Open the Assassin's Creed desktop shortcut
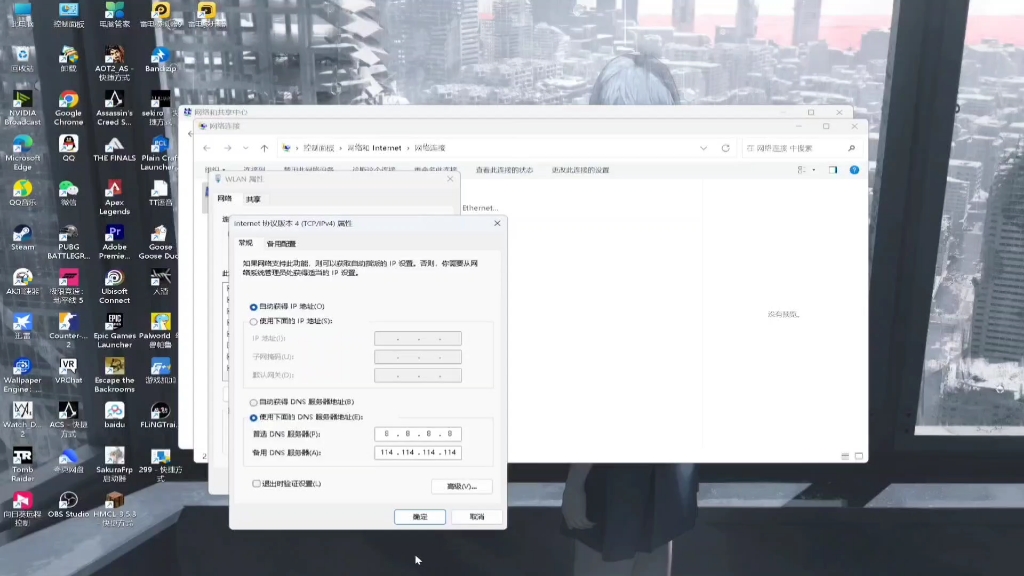Viewport: 1024px width, 576px height. [114, 108]
